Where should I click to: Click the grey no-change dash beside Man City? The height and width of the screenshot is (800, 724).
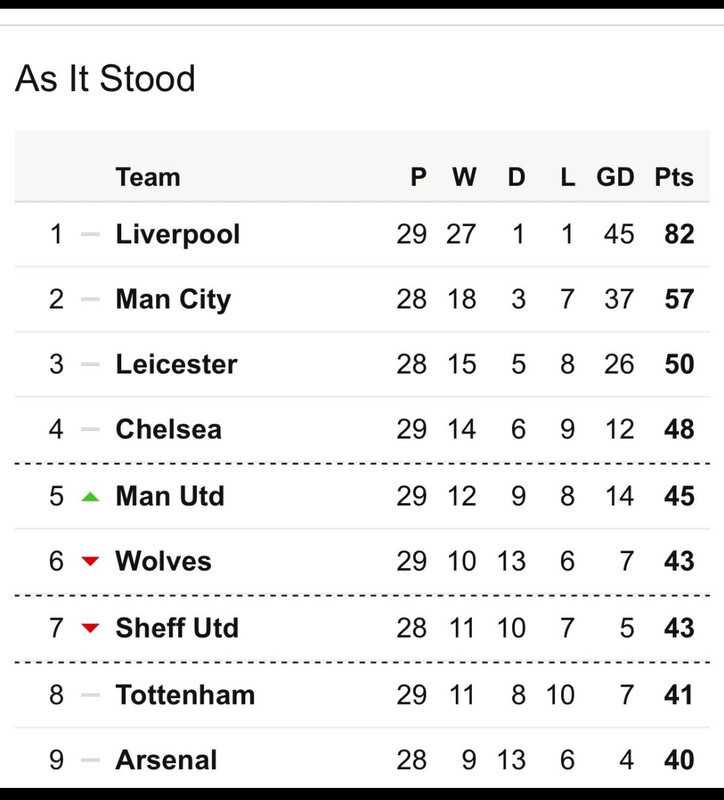click(x=90, y=299)
